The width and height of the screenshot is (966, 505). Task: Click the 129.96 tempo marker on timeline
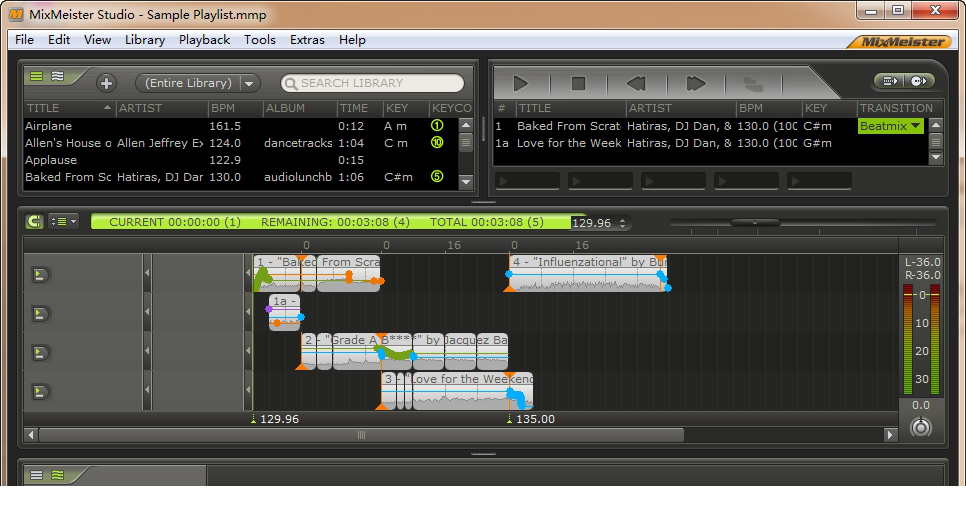275,419
